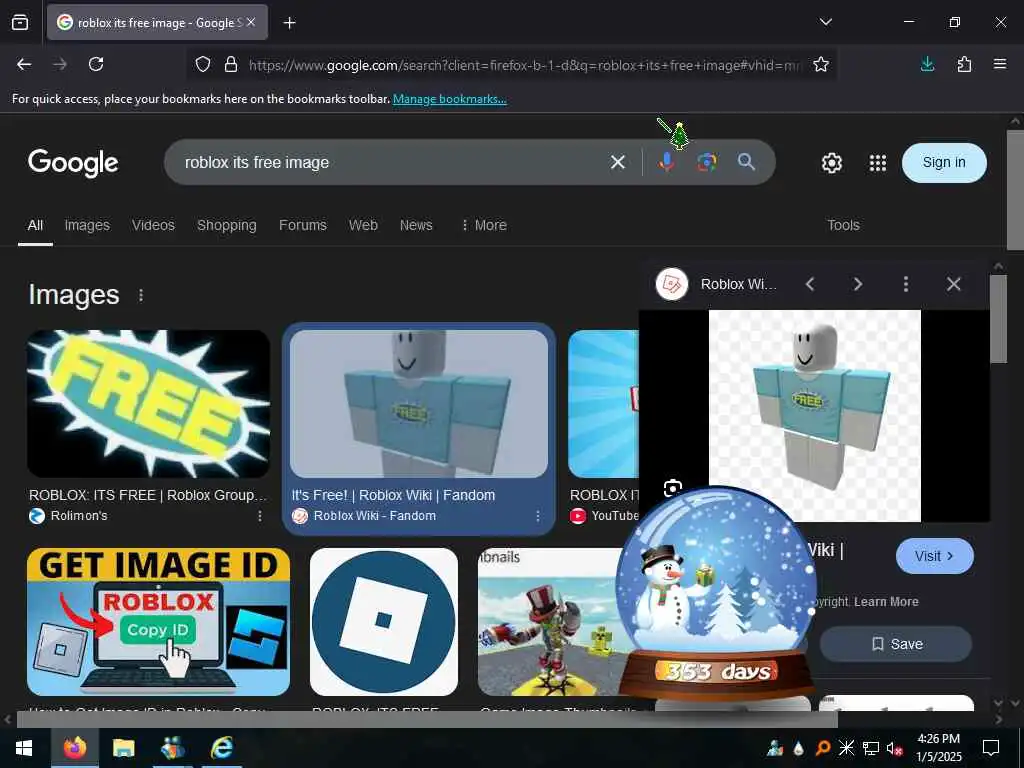
Task: Search inside image with Lens icon
Action: [673, 488]
